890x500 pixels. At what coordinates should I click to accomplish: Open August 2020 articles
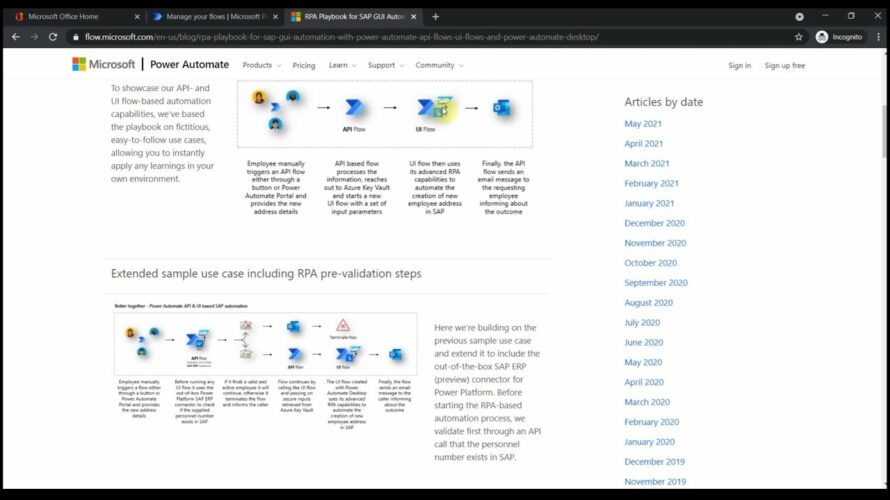649,302
